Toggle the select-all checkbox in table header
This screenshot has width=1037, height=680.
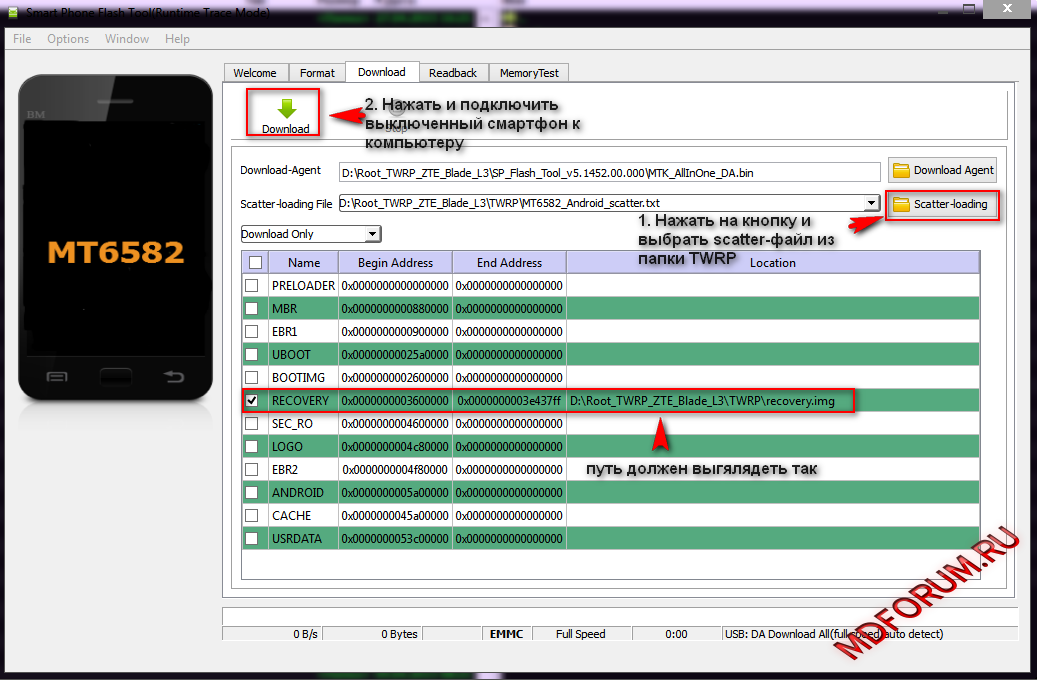255,262
